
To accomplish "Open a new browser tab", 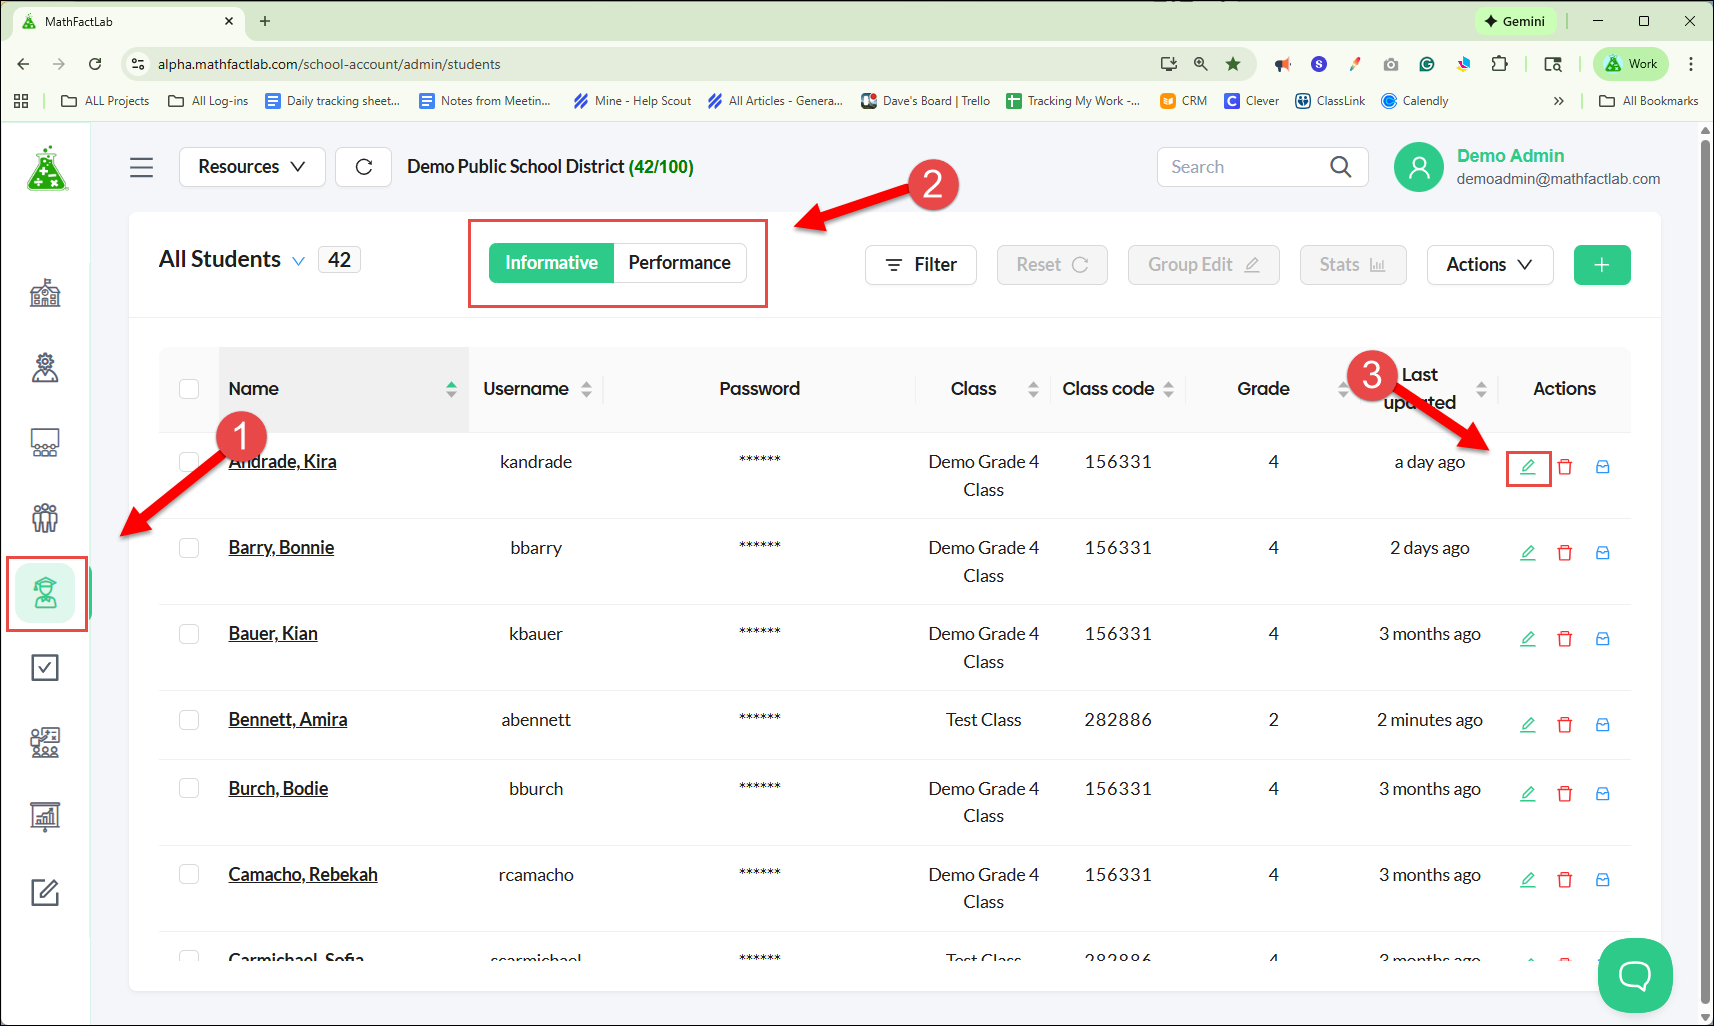I will tap(265, 21).
